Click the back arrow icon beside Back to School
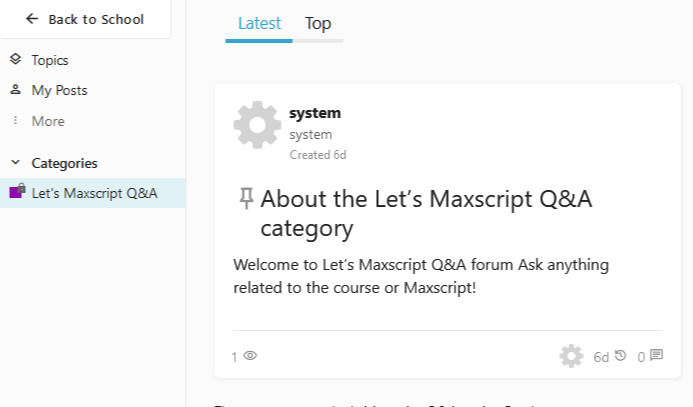 tap(32, 19)
